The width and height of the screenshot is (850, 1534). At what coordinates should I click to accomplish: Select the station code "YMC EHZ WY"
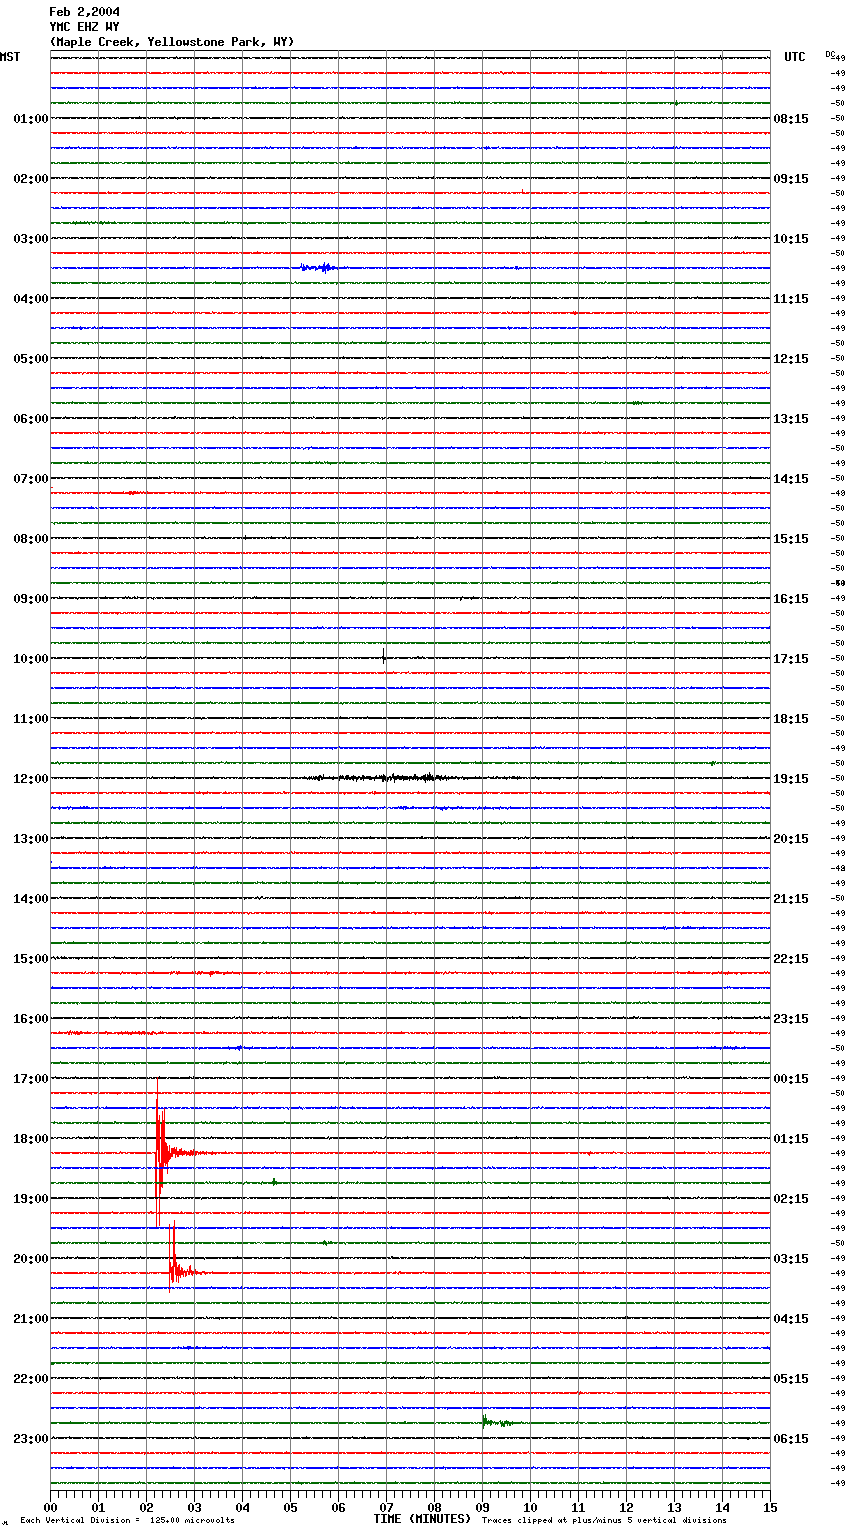pyautogui.click(x=84, y=27)
